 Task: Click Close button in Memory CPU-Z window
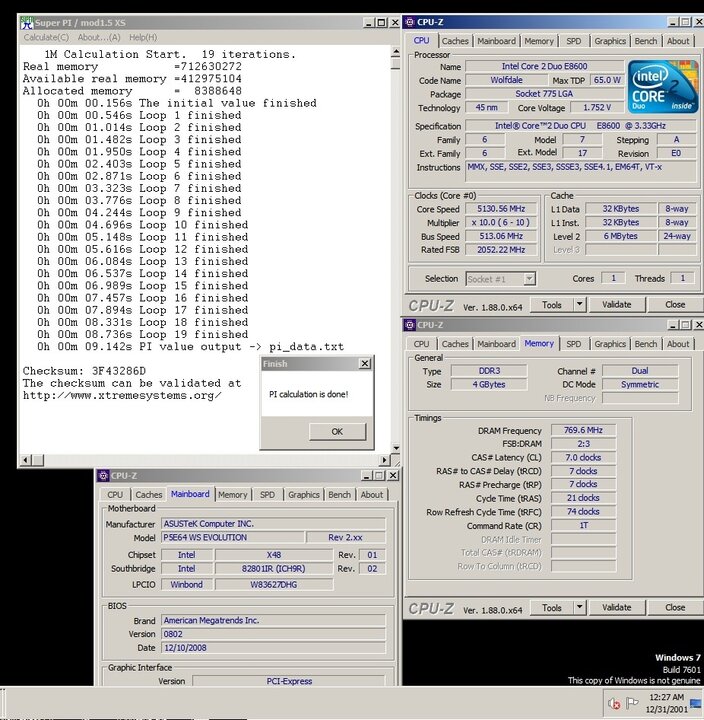tap(675, 608)
